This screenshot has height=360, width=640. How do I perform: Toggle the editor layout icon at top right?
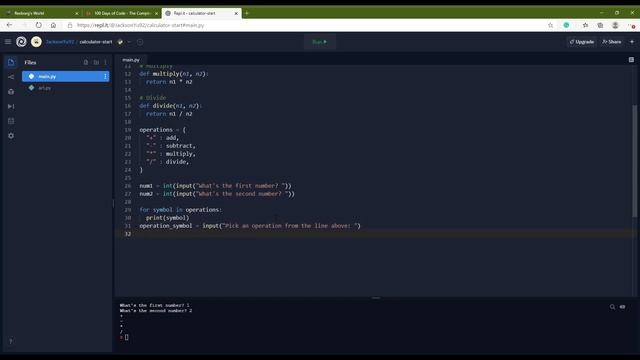(631, 60)
